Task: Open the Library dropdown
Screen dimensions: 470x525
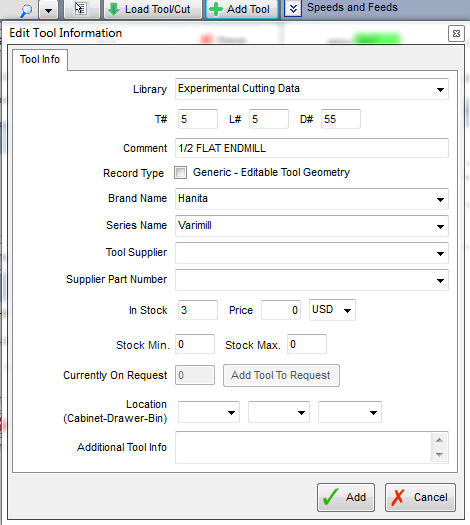Action: [x=312, y=89]
